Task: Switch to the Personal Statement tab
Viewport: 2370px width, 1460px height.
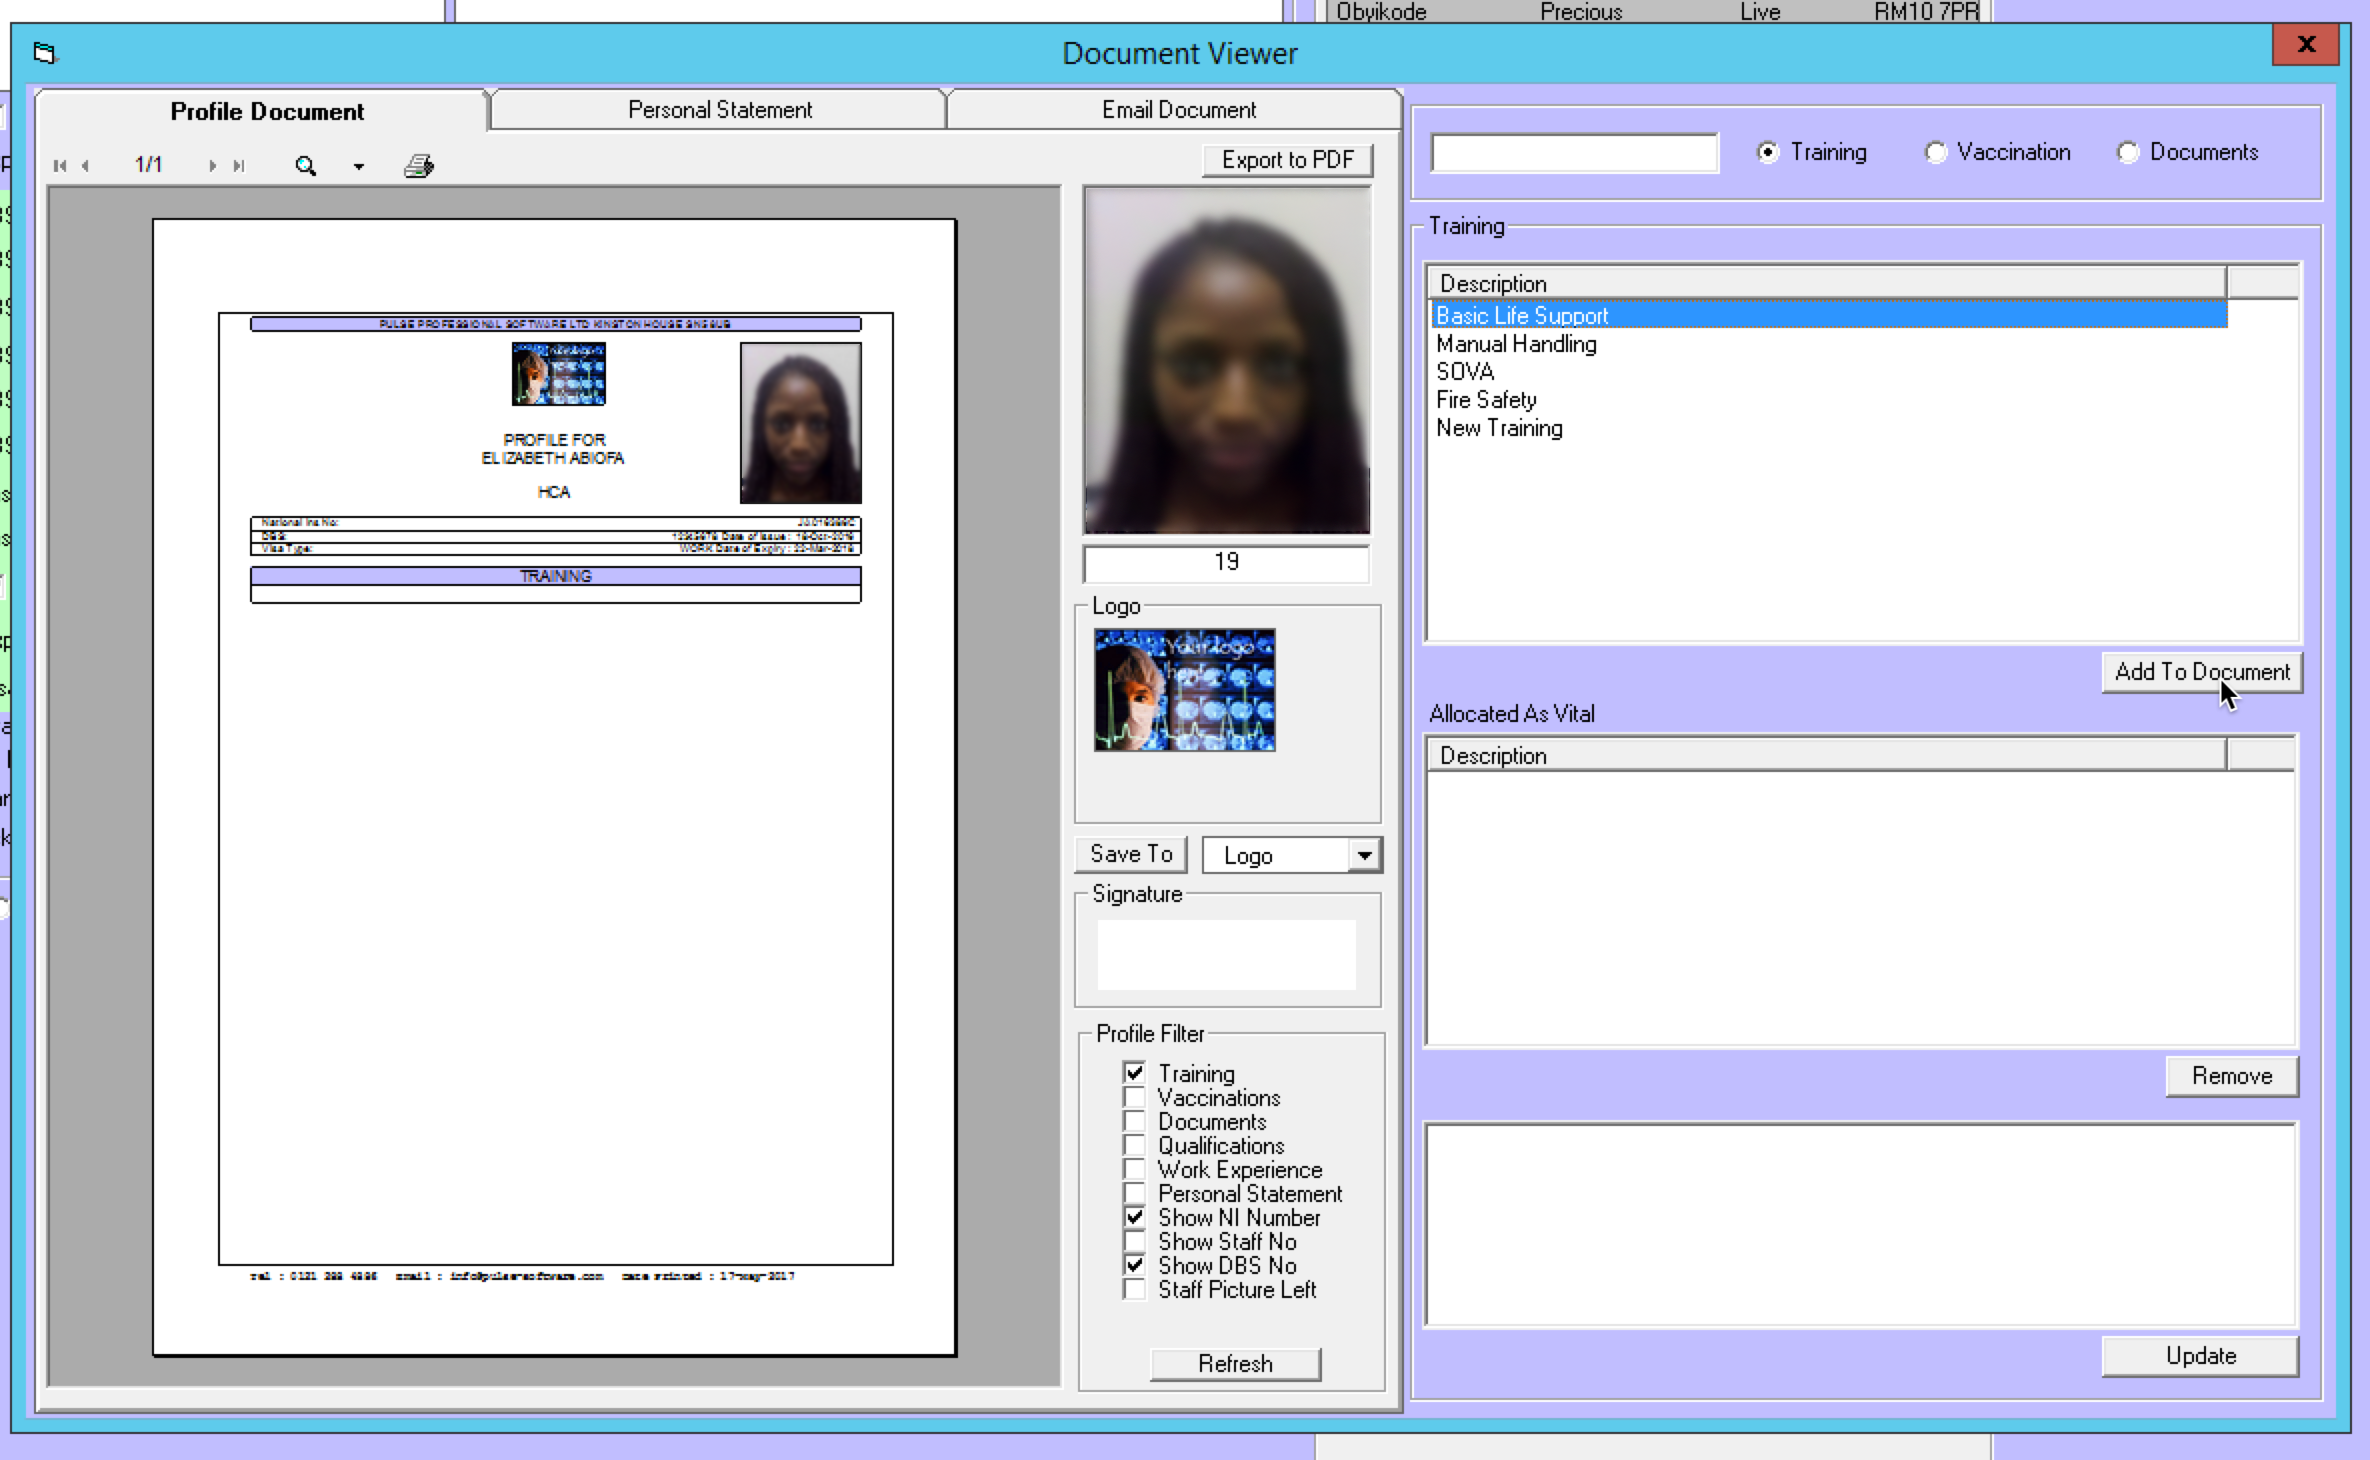Action: pos(719,110)
